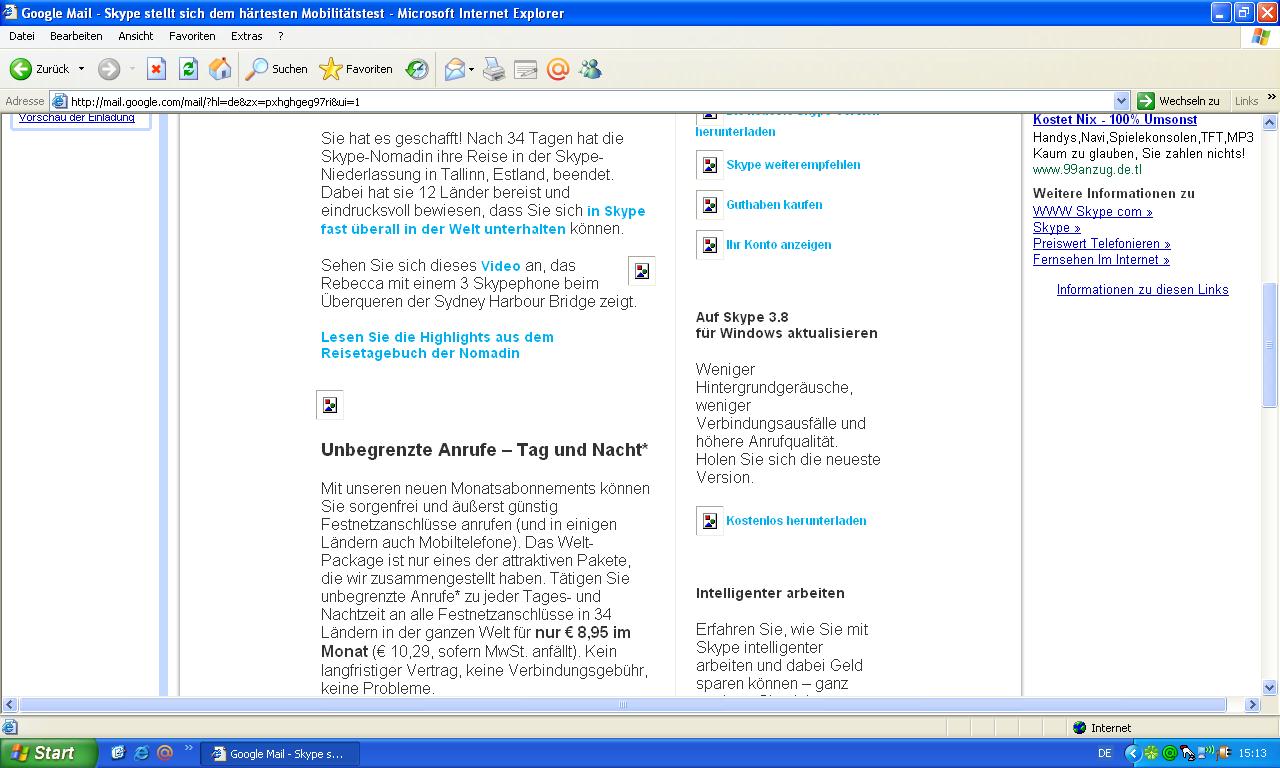Open the Suchen search pane

tap(277, 69)
